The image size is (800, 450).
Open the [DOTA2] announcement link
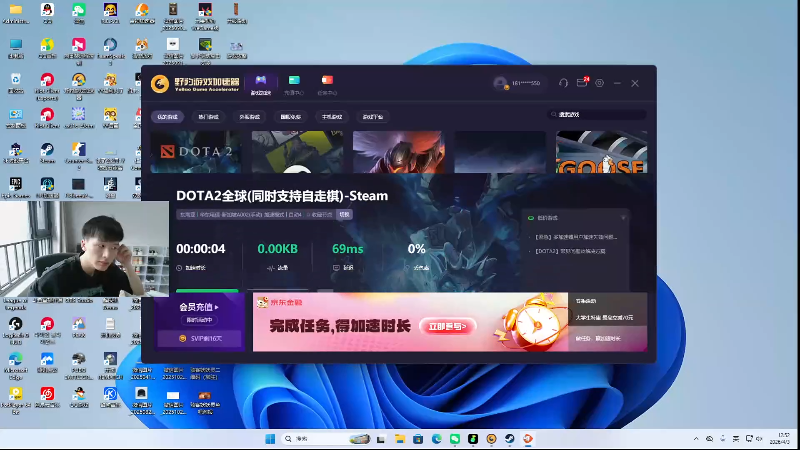570,251
